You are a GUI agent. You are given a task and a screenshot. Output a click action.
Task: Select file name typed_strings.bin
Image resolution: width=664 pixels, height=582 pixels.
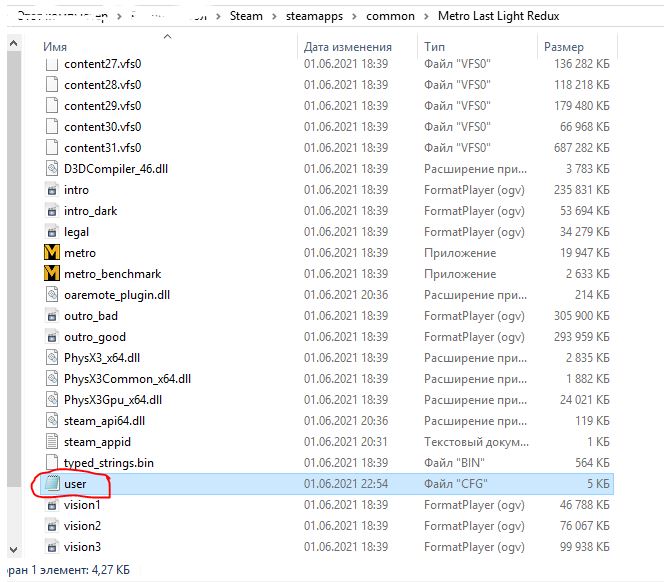pyautogui.click(x=108, y=463)
